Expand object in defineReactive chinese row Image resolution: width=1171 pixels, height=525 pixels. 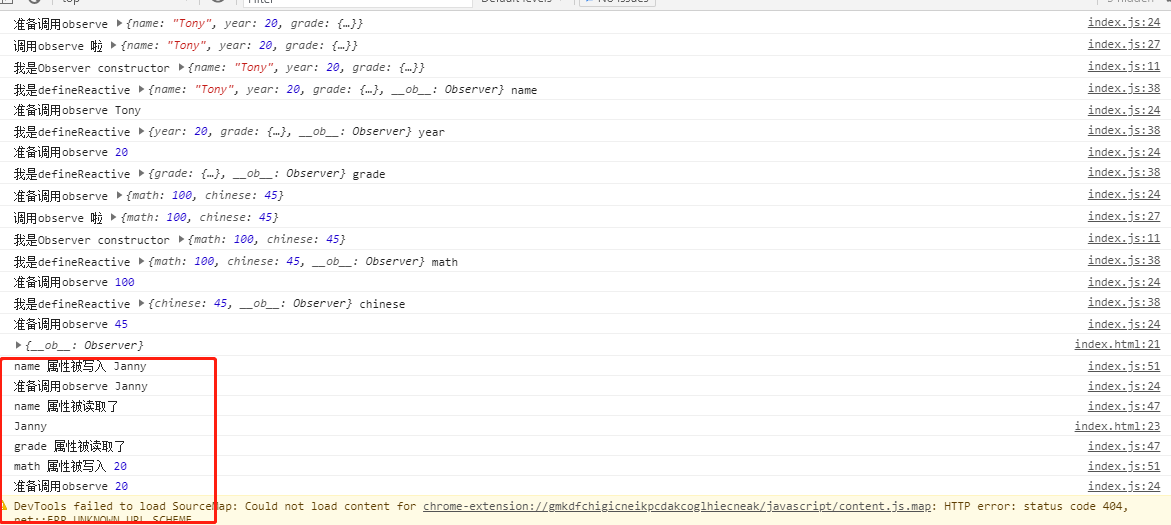[x=141, y=304]
